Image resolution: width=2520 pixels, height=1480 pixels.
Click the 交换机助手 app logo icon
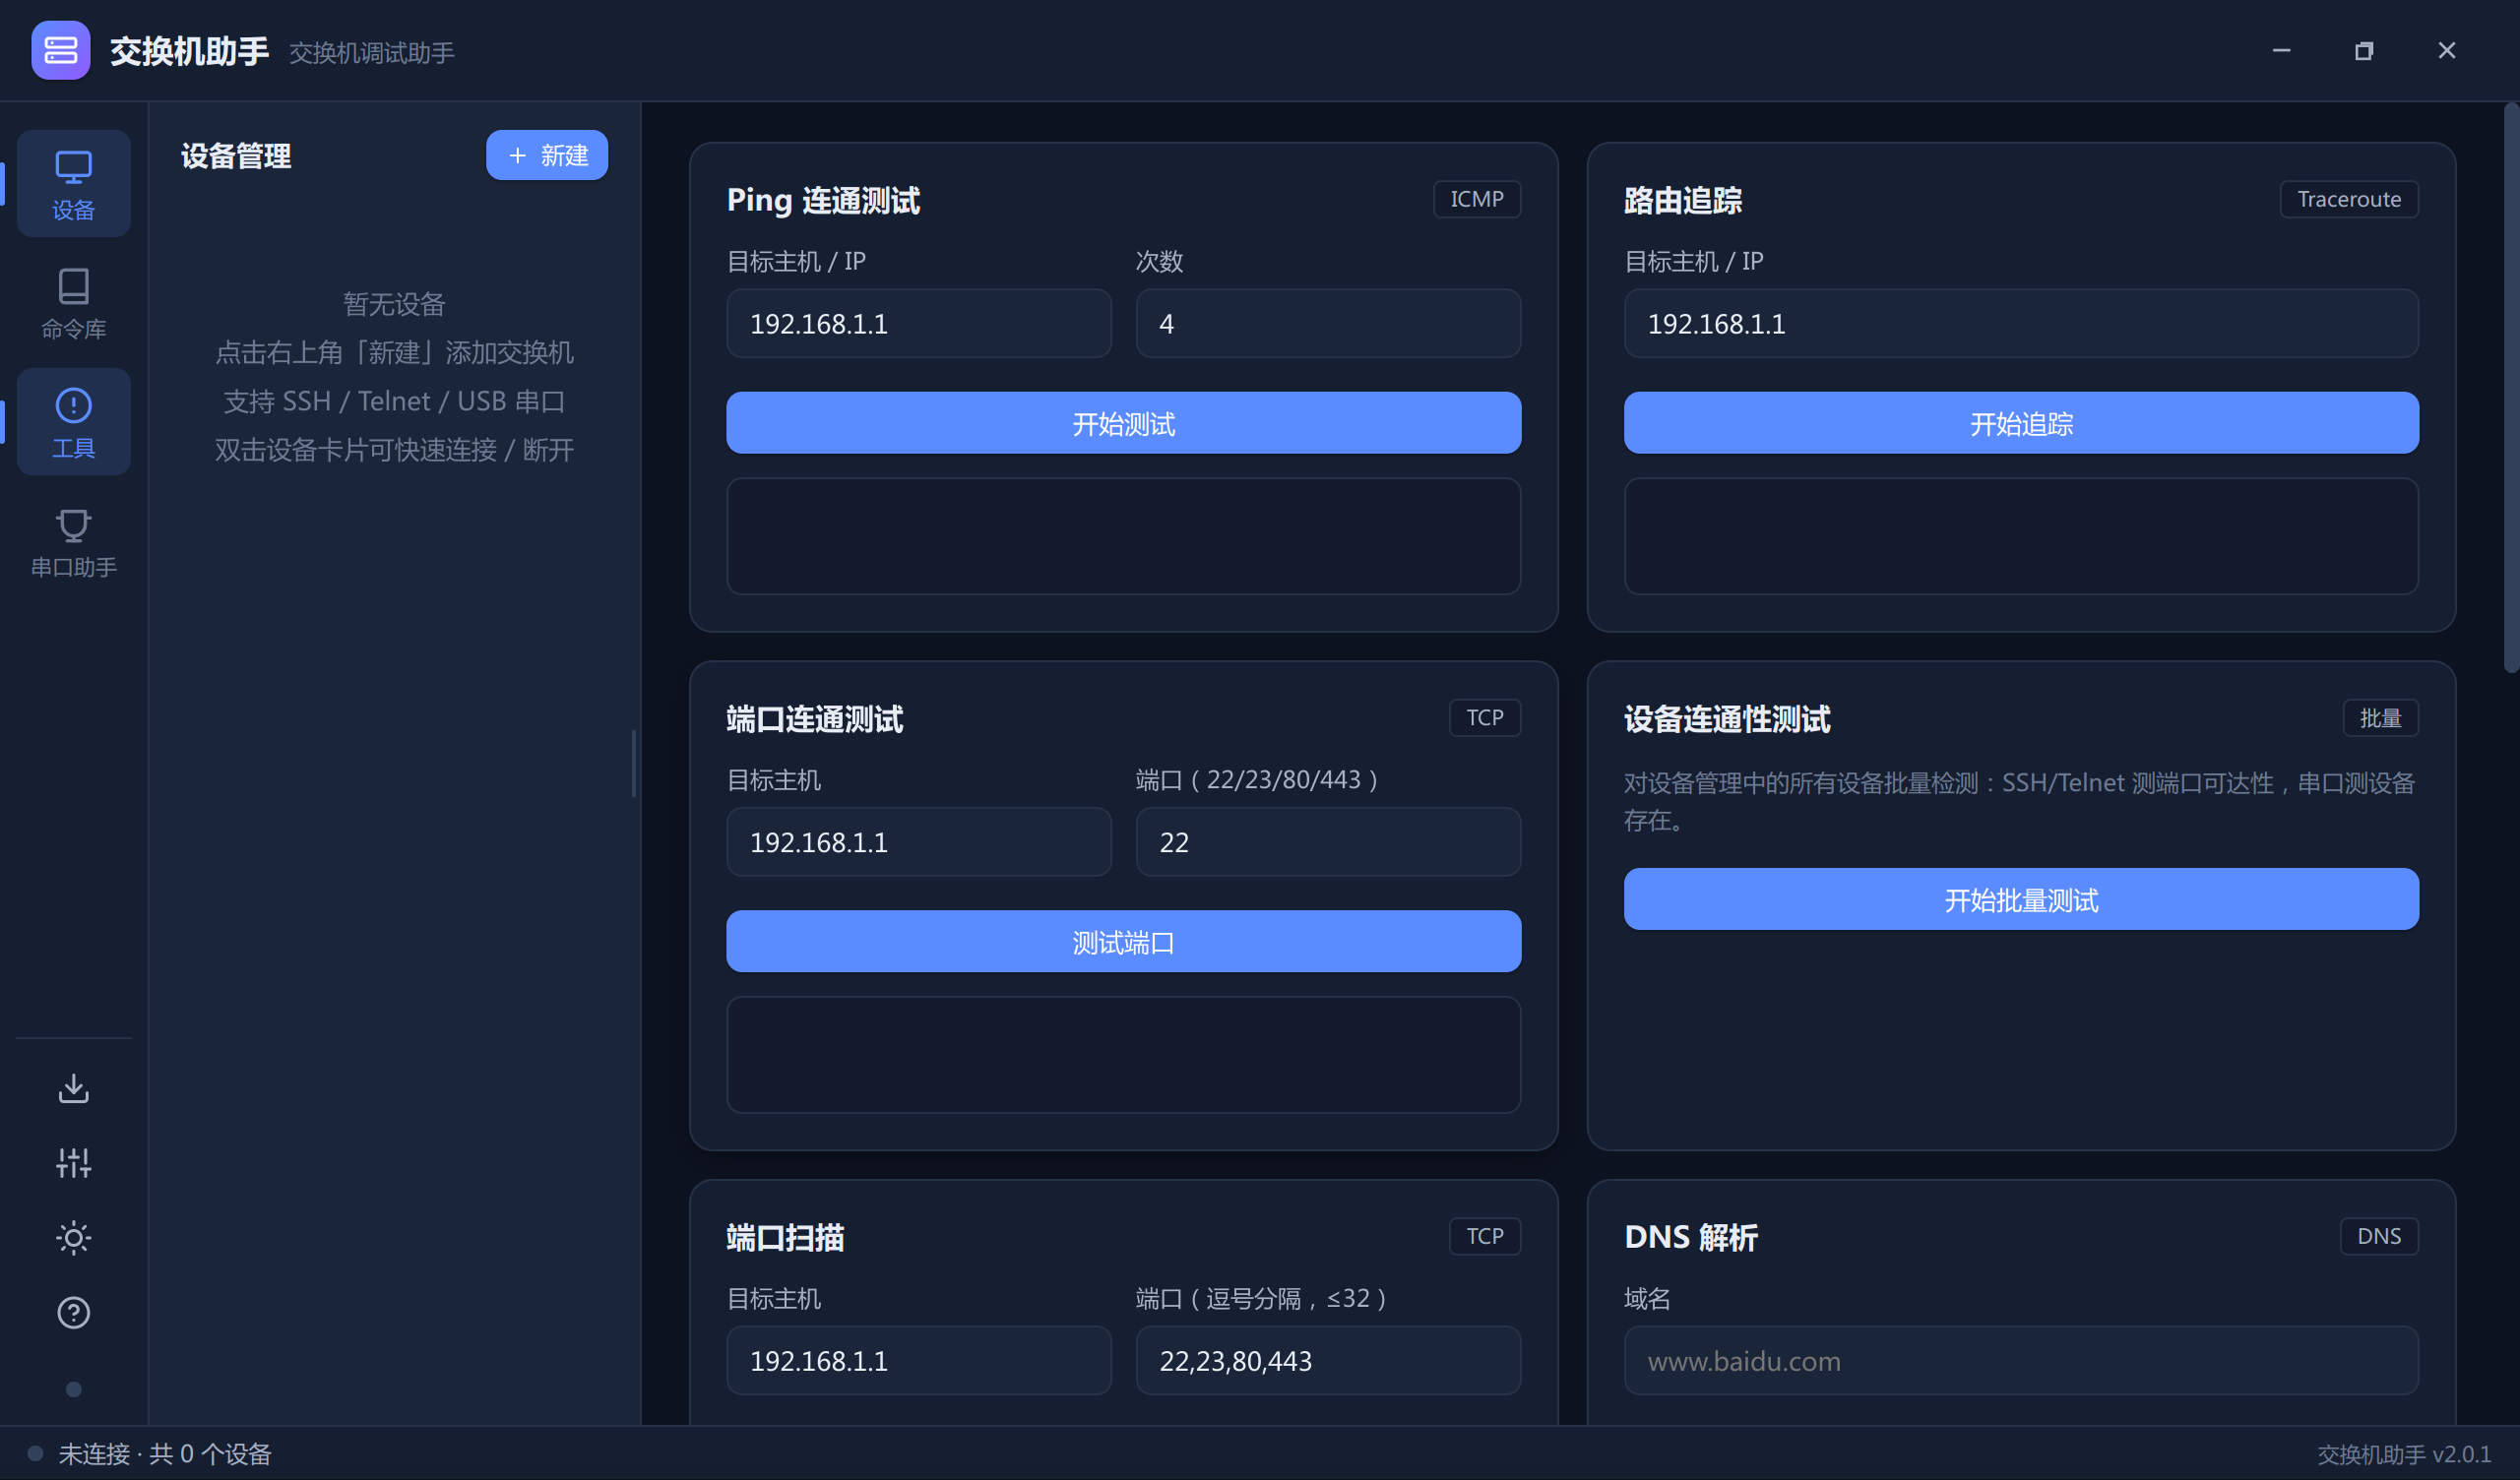[60, 50]
